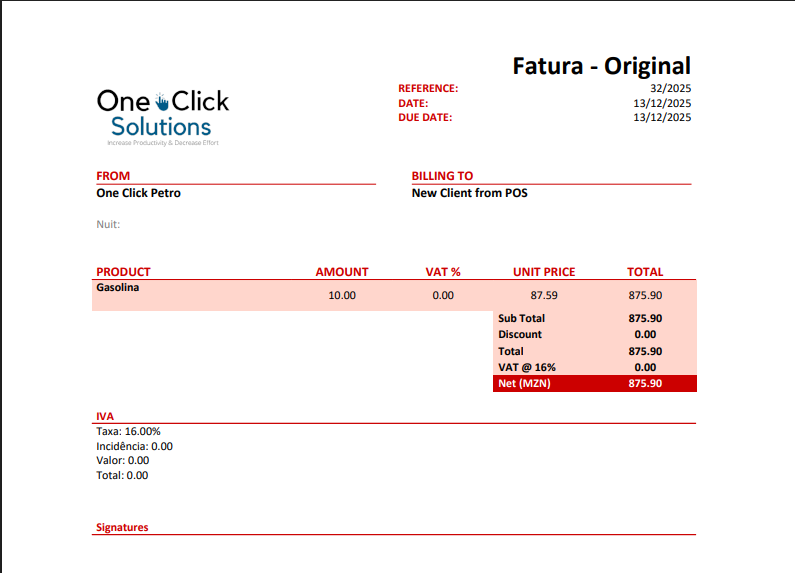Click the VAT % column header
795x573 pixels.
pos(443,272)
